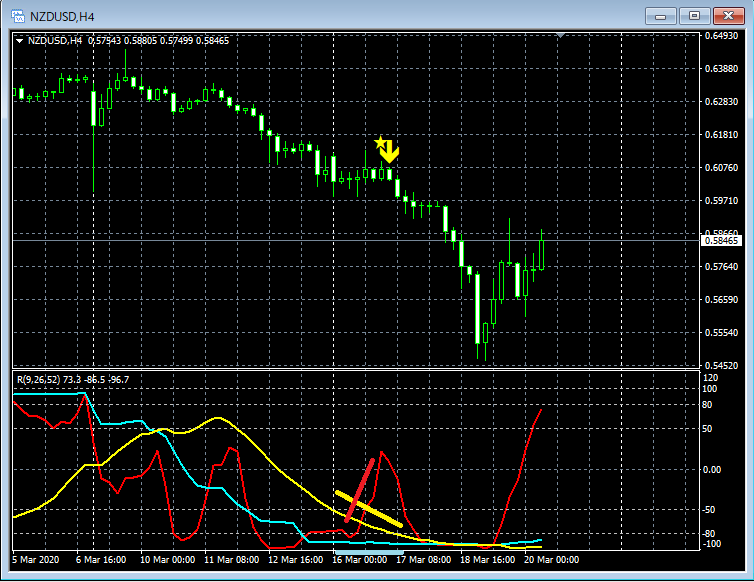Screen dimensions: 754x582
Task: Click the 0.64930 price scale label
Action: click(x=721, y=36)
